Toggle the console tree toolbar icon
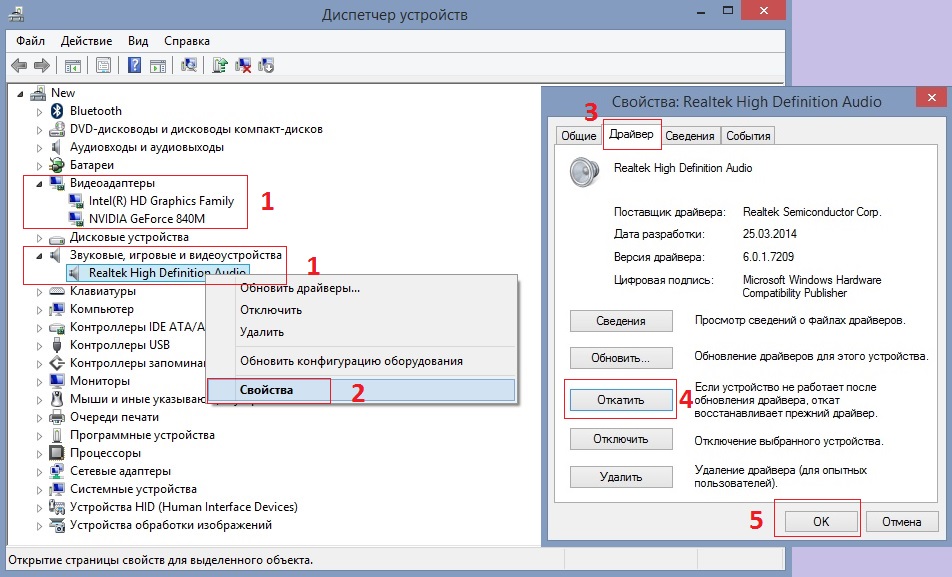952x577 pixels. (73, 65)
